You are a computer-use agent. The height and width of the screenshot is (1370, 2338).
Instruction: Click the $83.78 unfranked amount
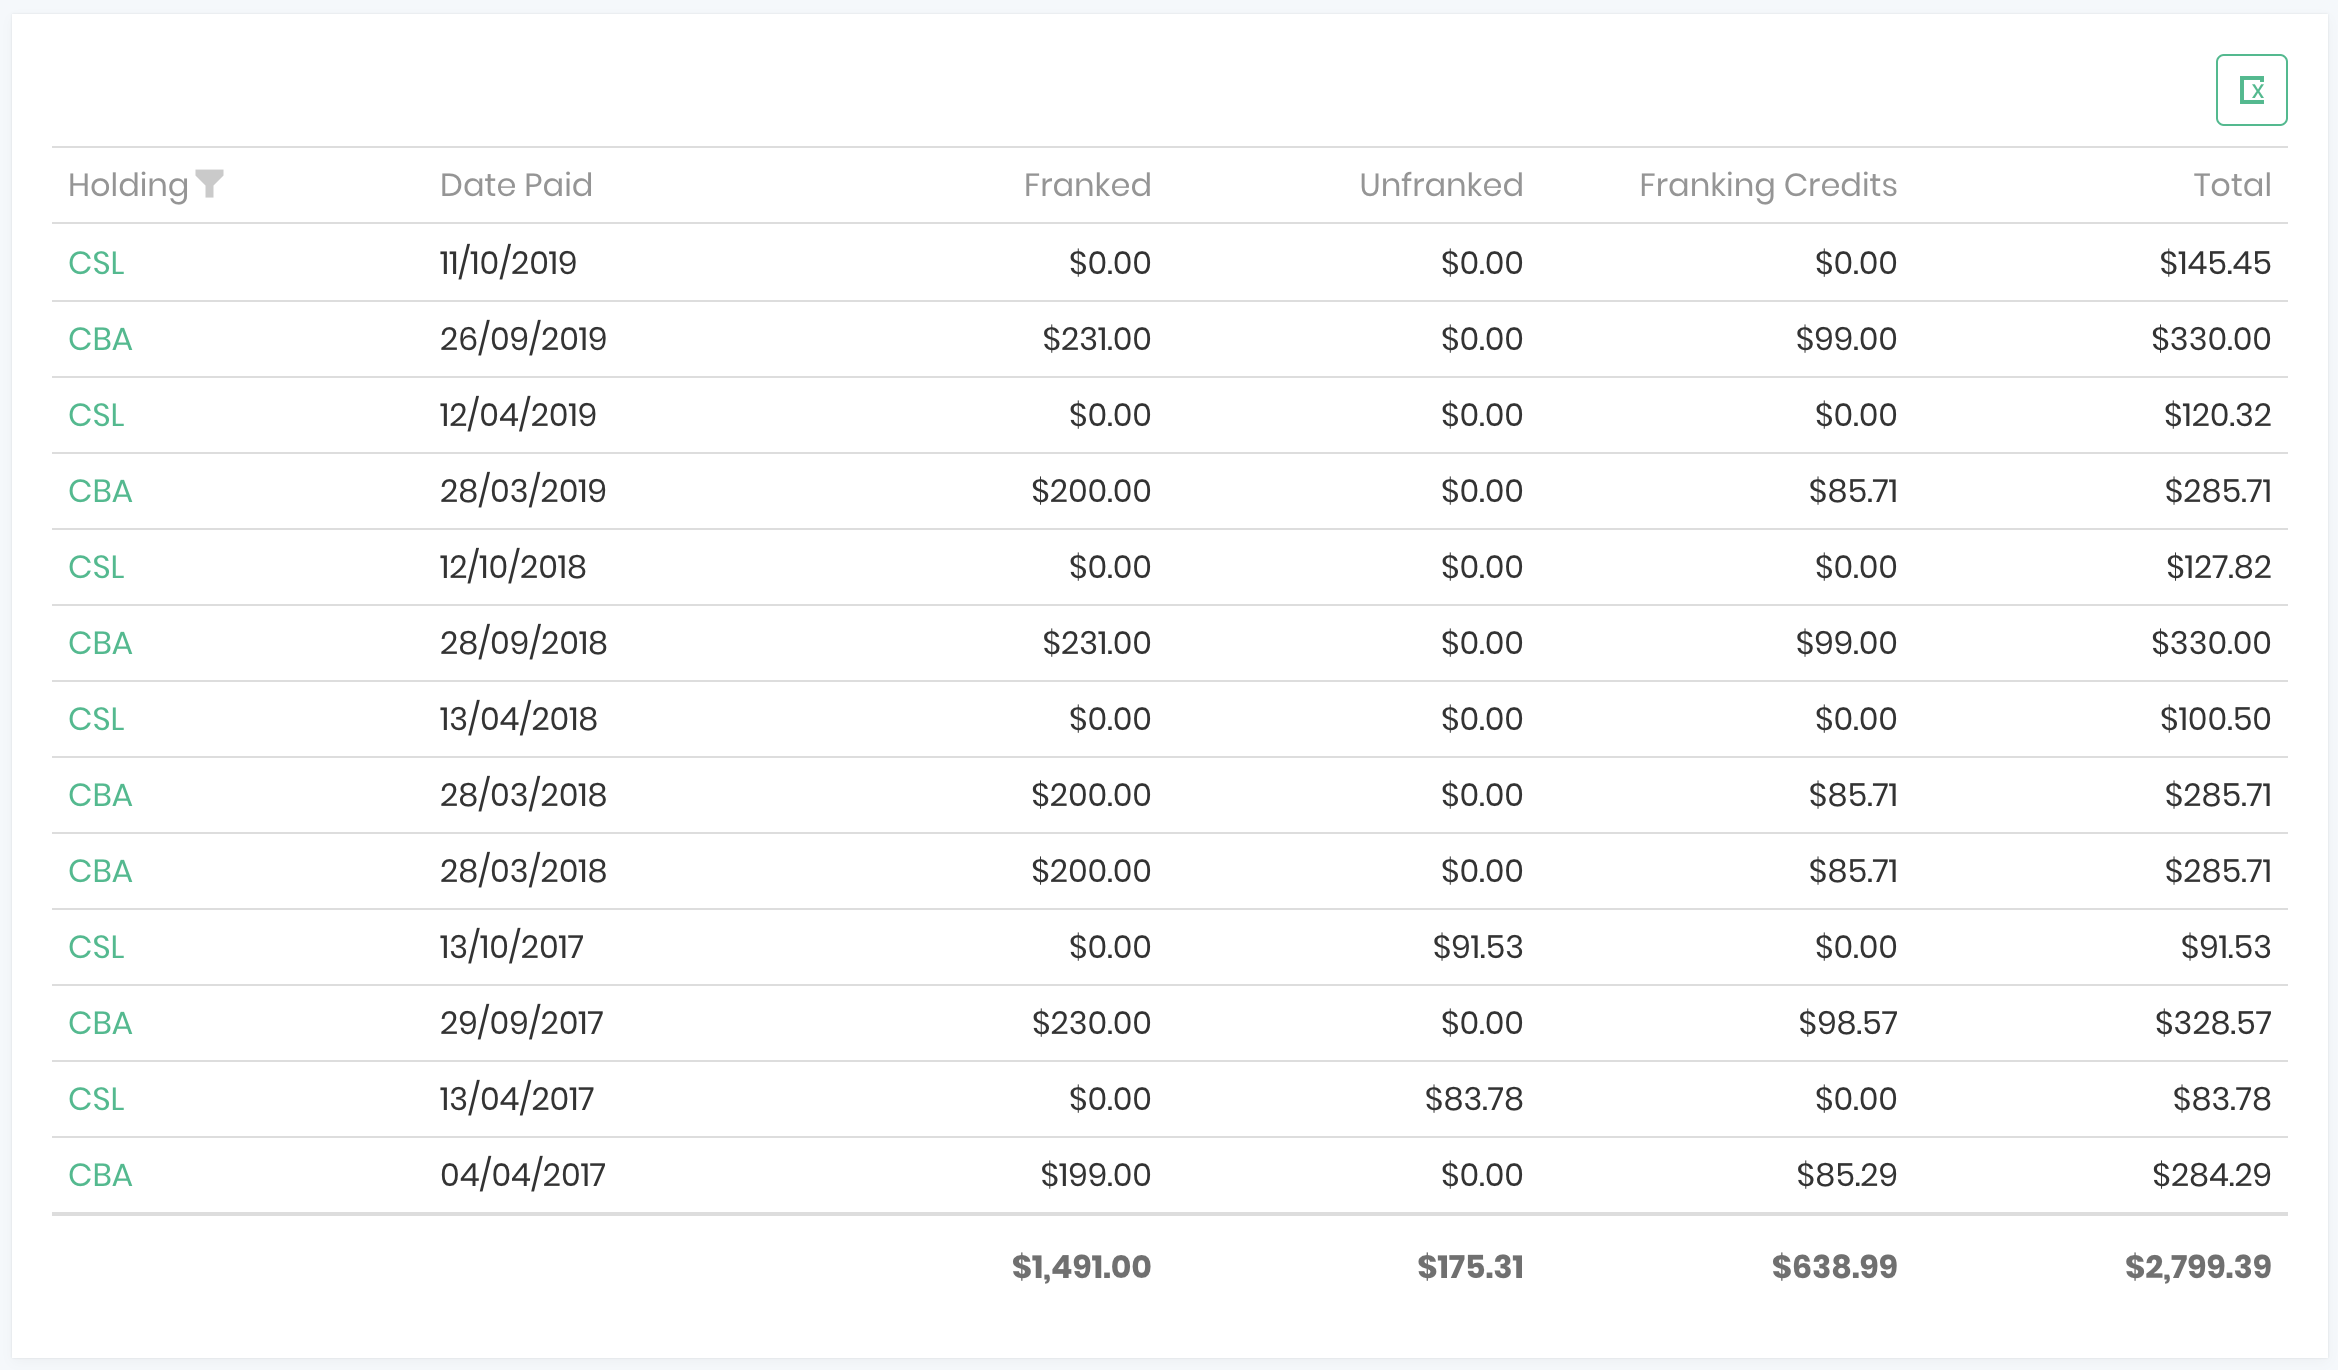point(1473,1099)
